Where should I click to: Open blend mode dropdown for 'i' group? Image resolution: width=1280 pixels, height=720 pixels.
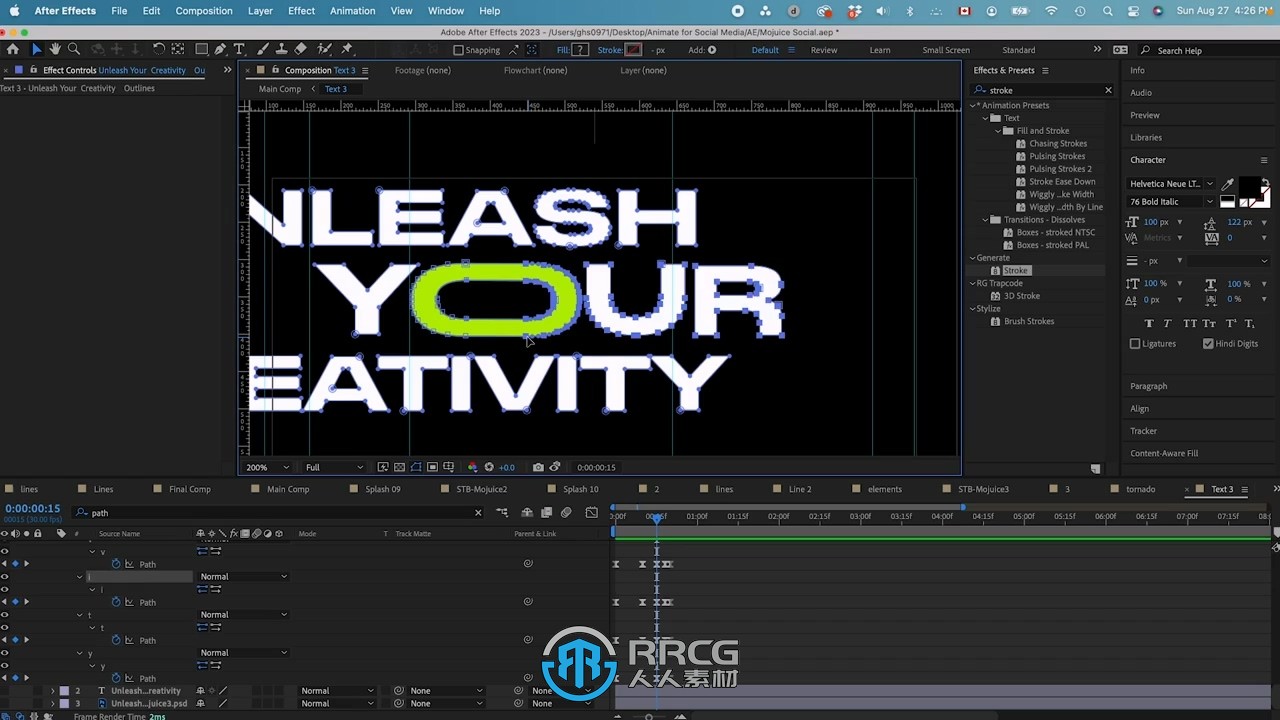click(x=243, y=577)
